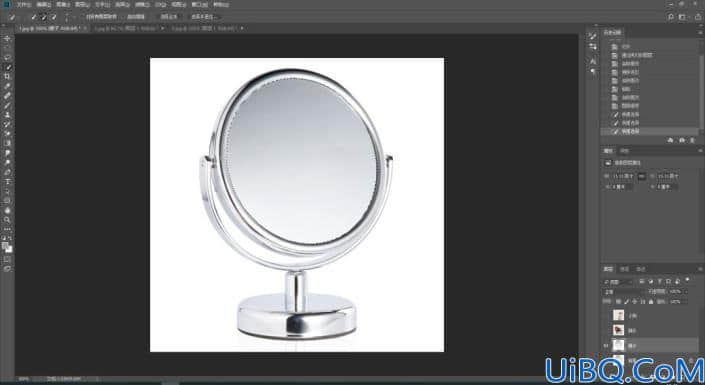Select the Zoom magnifier tool
Viewport: 705px width, 385px height.
coord(7,219)
